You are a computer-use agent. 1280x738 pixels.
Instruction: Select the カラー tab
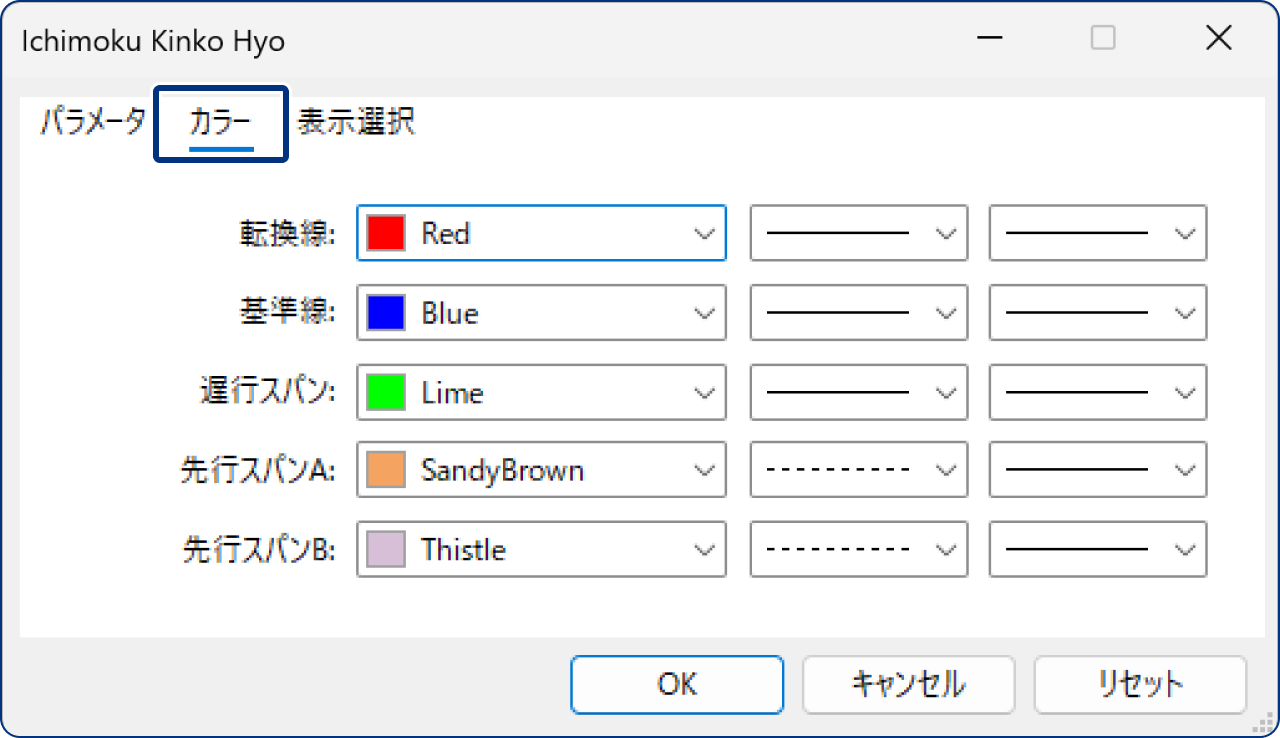pyautogui.click(x=220, y=121)
